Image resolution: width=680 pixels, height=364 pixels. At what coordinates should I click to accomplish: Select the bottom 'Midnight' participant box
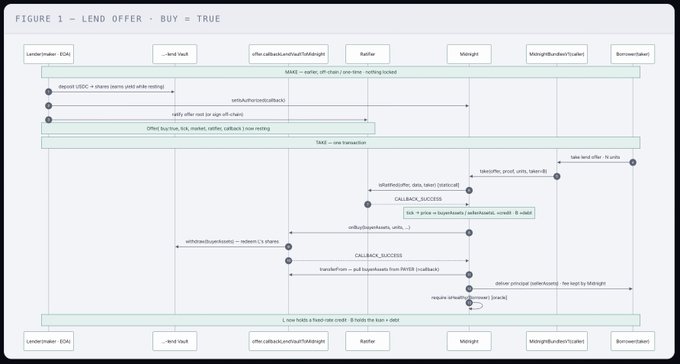(x=469, y=341)
